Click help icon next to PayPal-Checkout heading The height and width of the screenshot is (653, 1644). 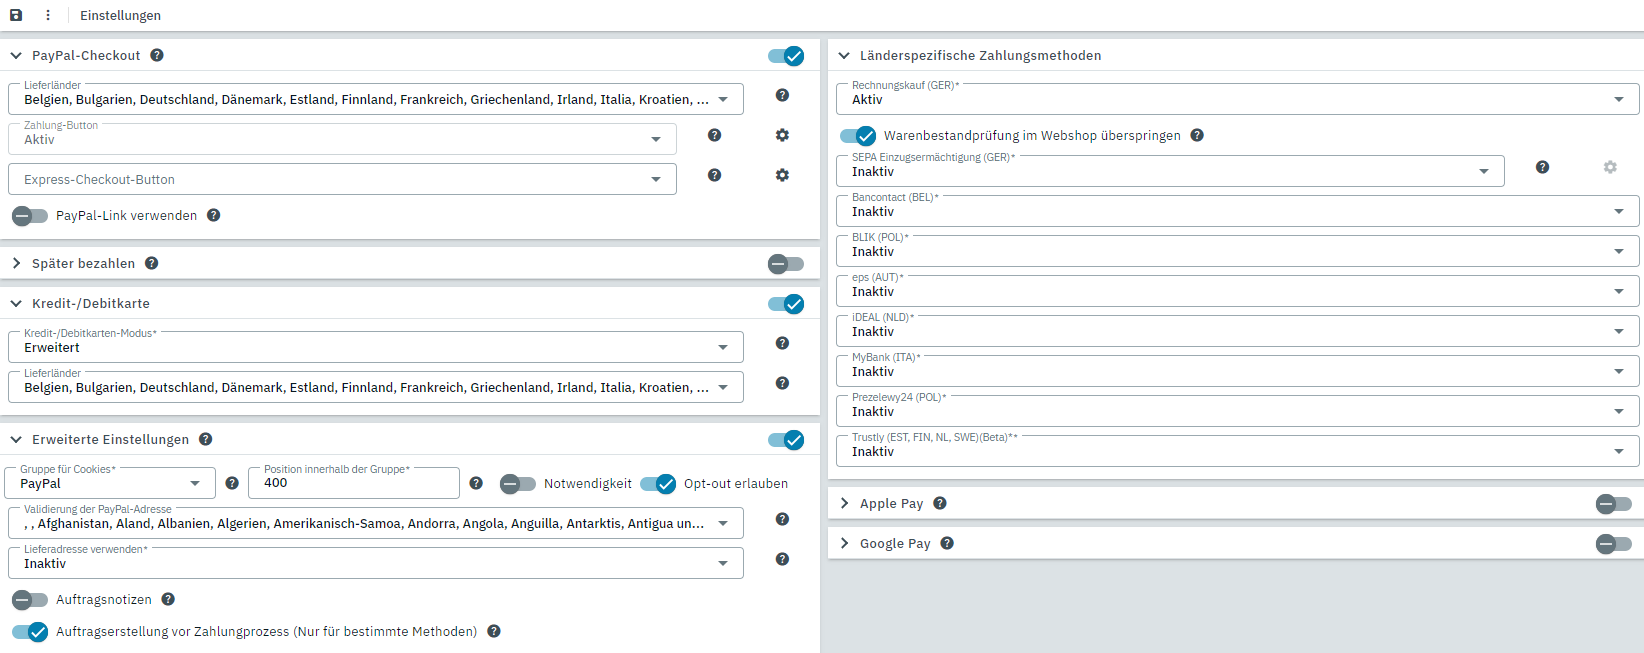(157, 55)
